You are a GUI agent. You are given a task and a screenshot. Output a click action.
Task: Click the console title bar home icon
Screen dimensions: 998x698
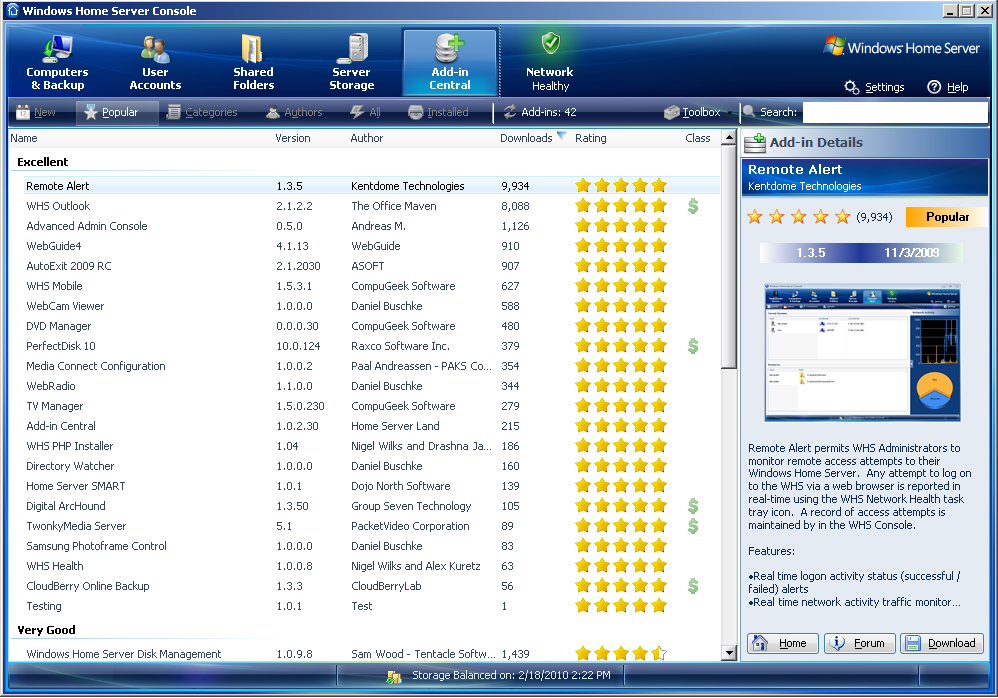[x=12, y=10]
